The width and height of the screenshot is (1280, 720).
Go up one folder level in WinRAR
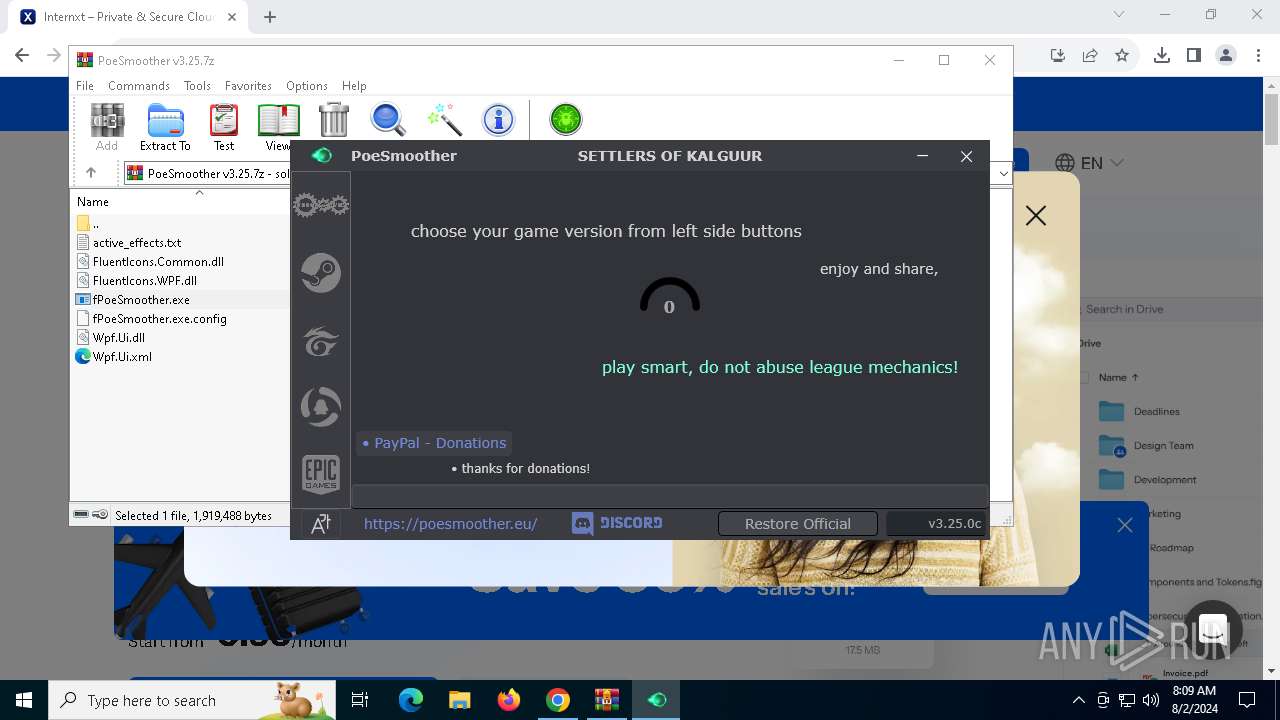[x=91, y=173]
